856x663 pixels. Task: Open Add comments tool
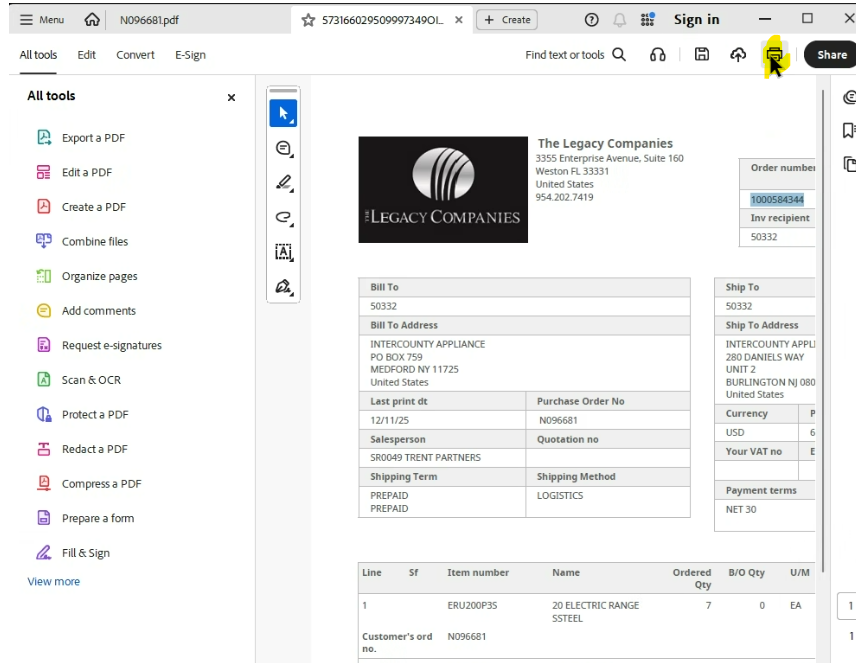pyautogui.click(x=86, y=311)
